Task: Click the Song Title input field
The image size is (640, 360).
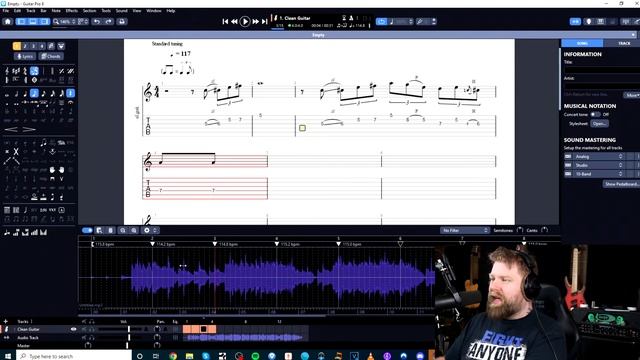Action: (x=602, y=70)
